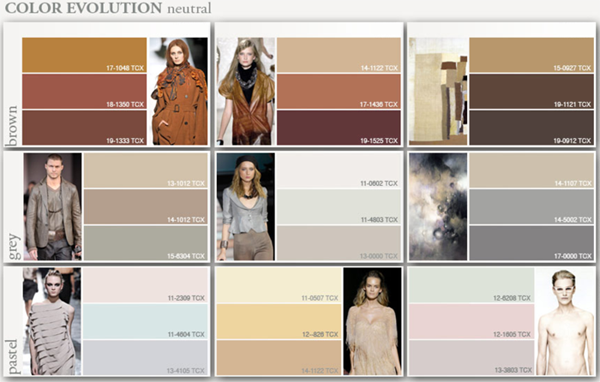This screenshot has width=600, height=382.
Task: Click the 18-1350 TCX reddish brown swatch
Action: click(84, 91)
